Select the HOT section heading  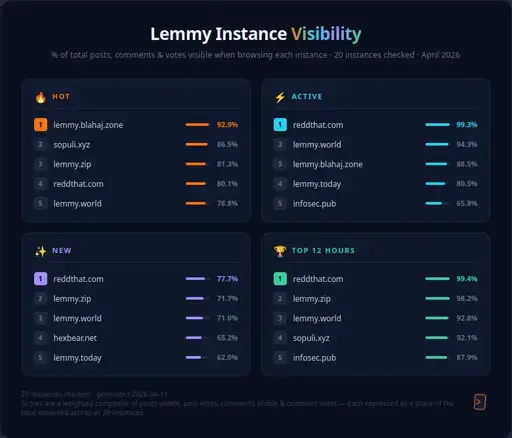coord(61,97)
